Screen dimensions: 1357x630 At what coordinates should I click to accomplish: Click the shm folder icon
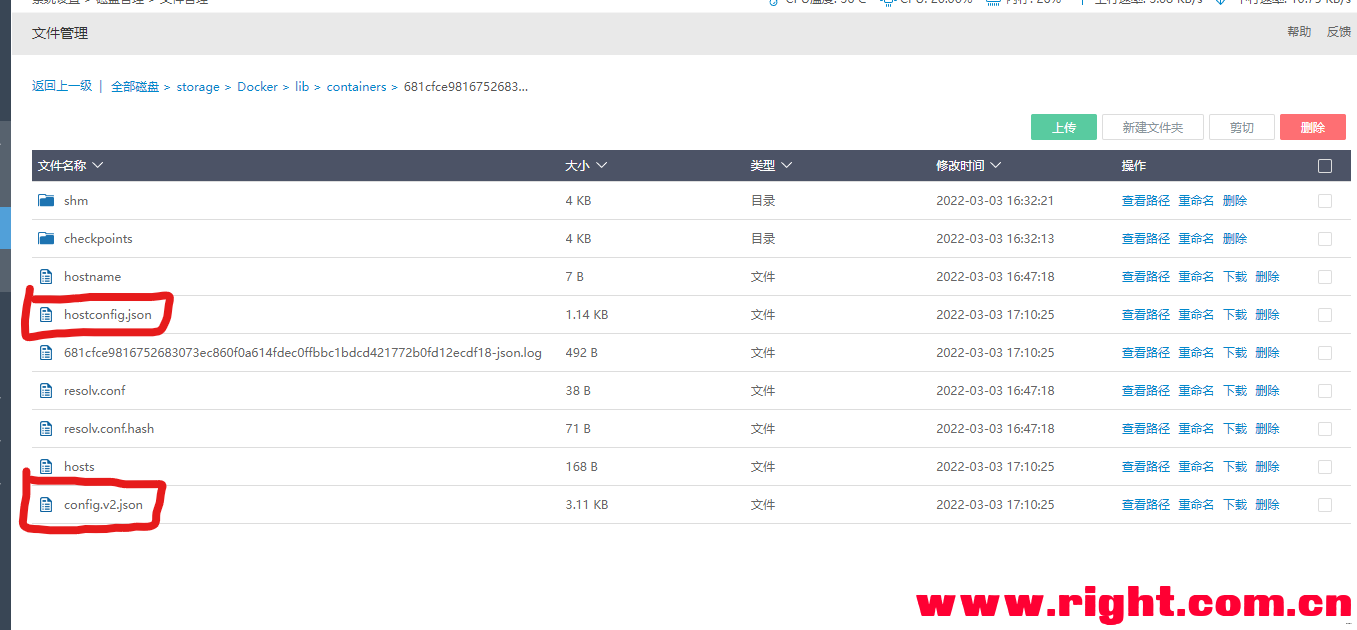pos(46,201)
